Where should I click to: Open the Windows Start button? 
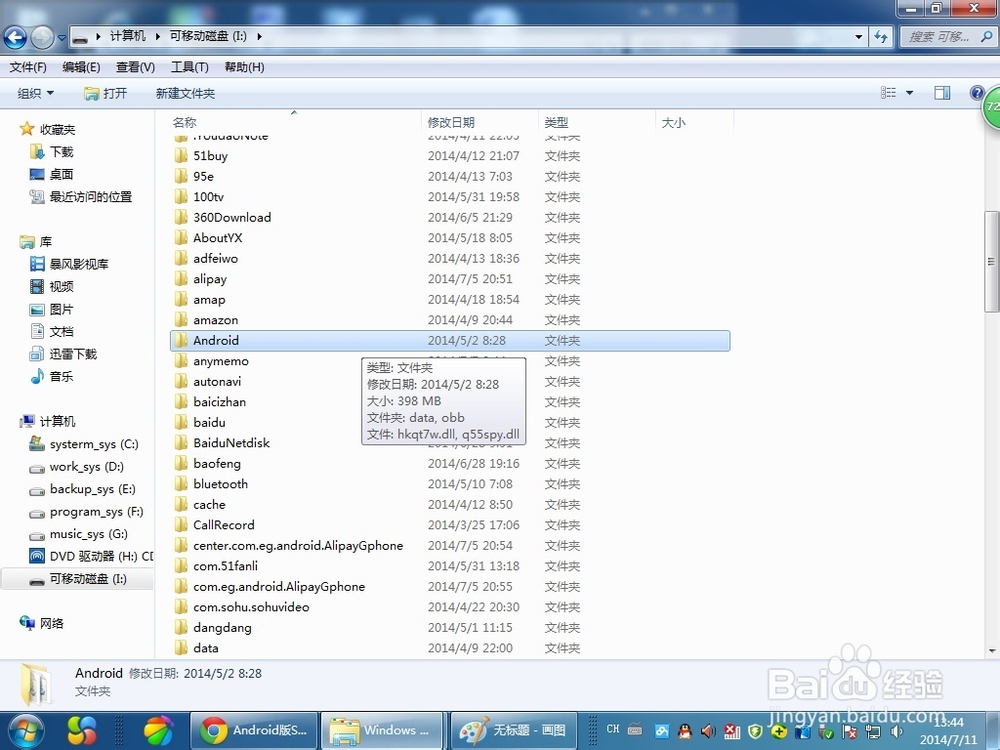click(25, 730)
